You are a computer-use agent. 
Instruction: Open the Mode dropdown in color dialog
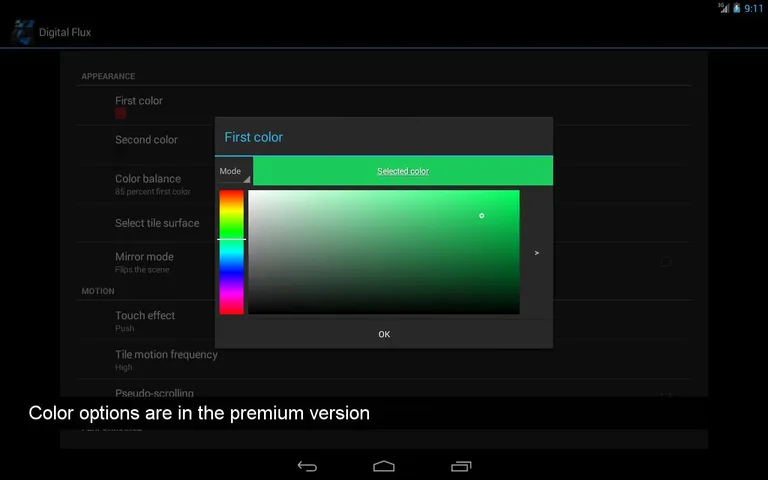click(234, 171)
